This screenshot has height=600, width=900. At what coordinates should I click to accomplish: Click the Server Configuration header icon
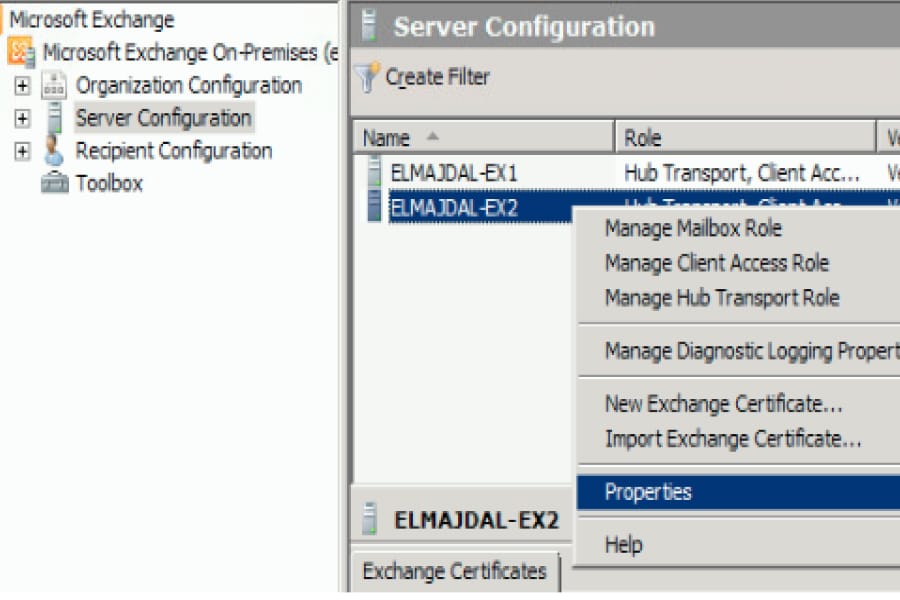click(370, 26)
